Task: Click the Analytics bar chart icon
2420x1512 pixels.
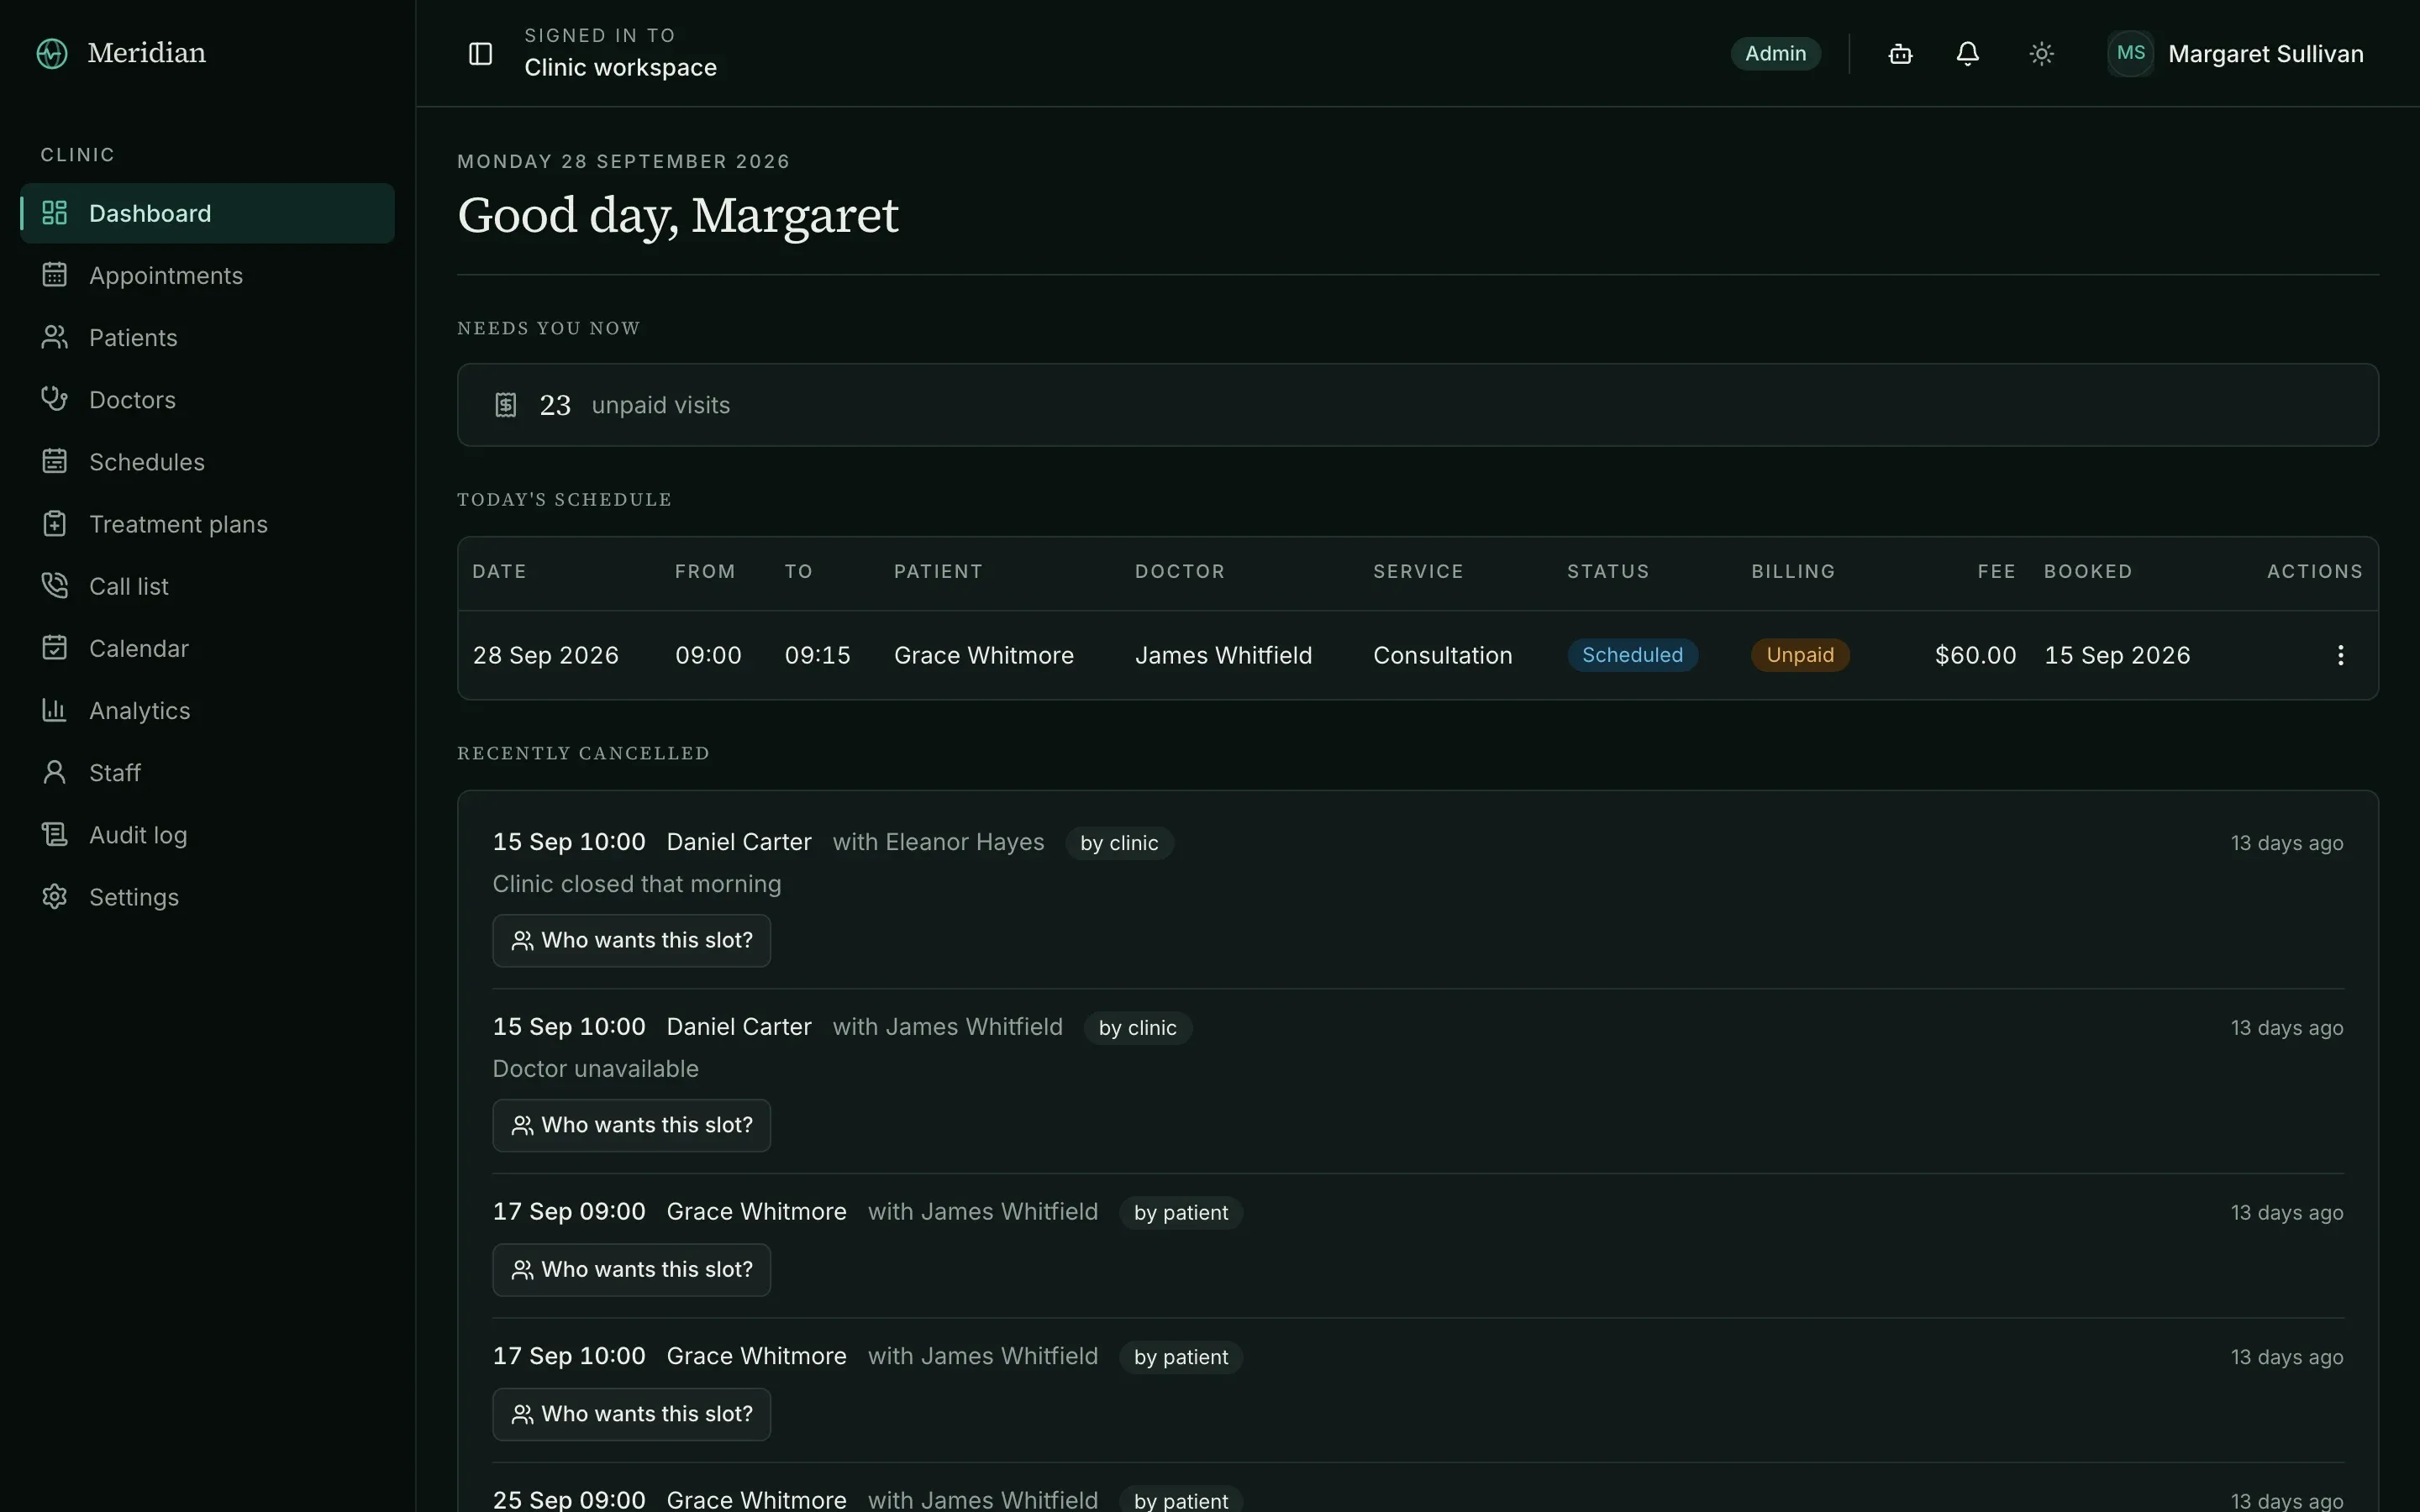Action: tap(55, 710)
